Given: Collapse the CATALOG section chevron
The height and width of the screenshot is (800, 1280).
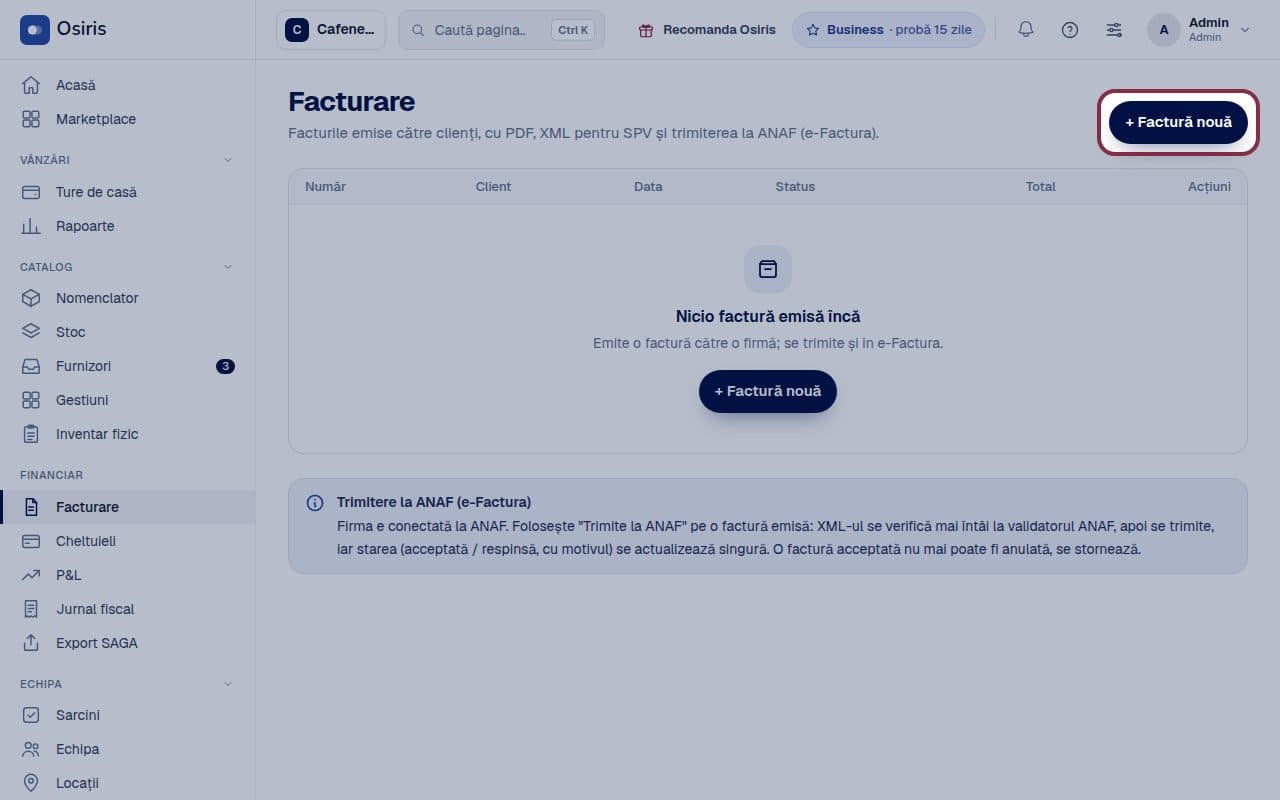Looking at the screenshot, I should (227, 267).
